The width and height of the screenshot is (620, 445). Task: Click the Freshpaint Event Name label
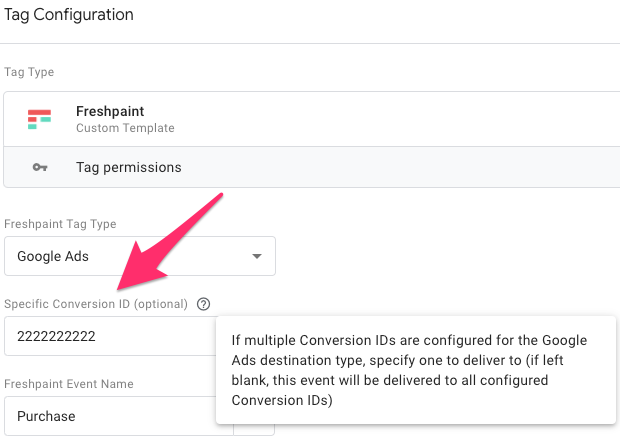coord(69,384)
